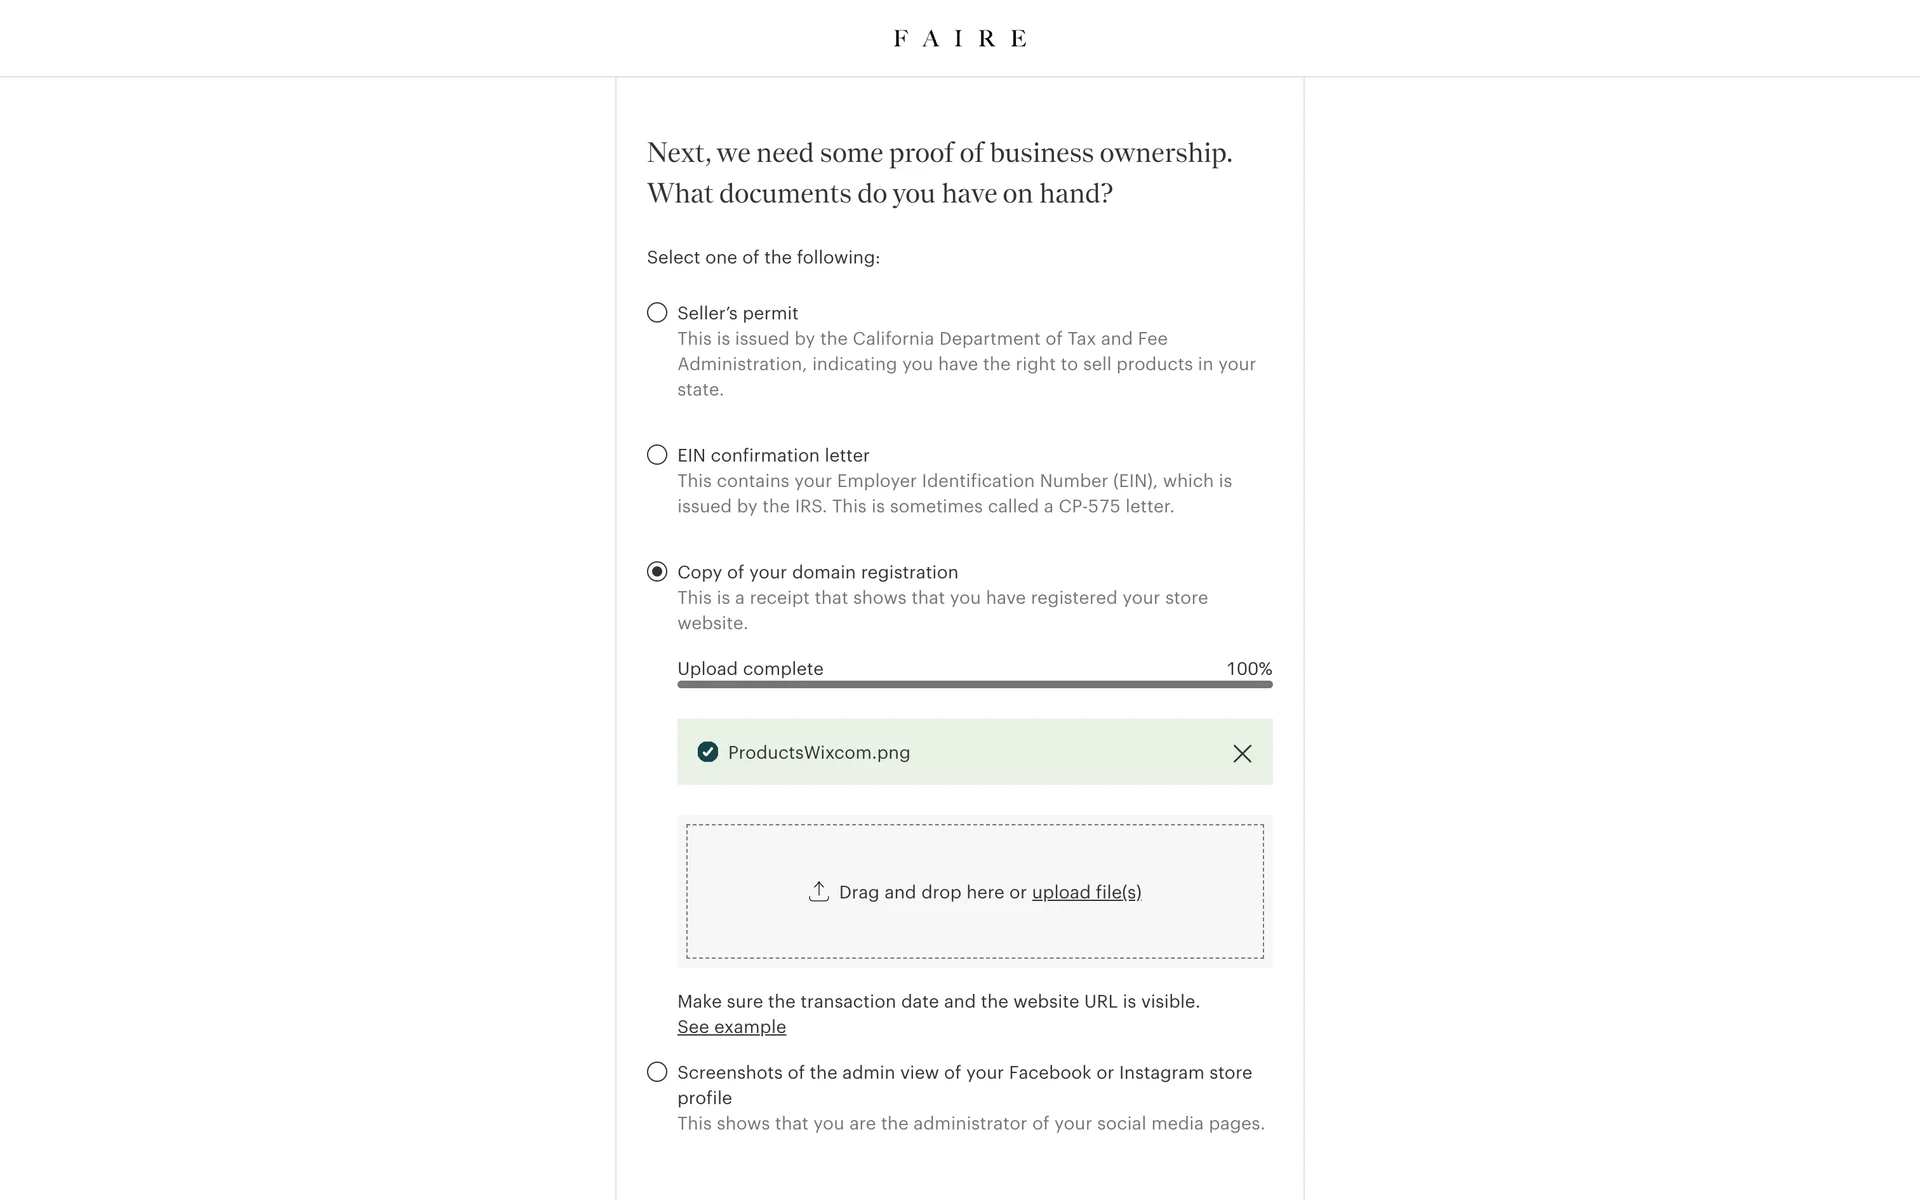Click the "EIN confirmation letter" label text
The width and height of the screenshot is (1920, 1200).
pos(773,455)
